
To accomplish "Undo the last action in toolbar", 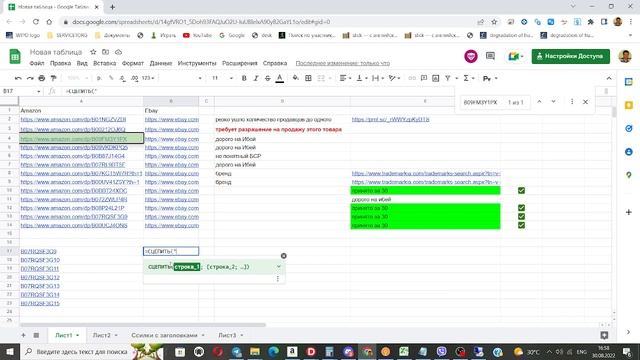I will click(18, 78).
